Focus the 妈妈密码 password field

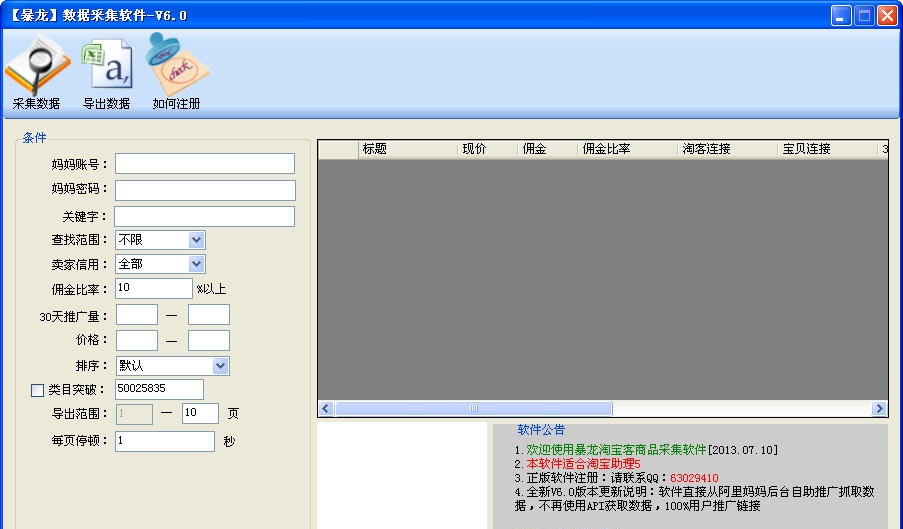pos(205,190)
